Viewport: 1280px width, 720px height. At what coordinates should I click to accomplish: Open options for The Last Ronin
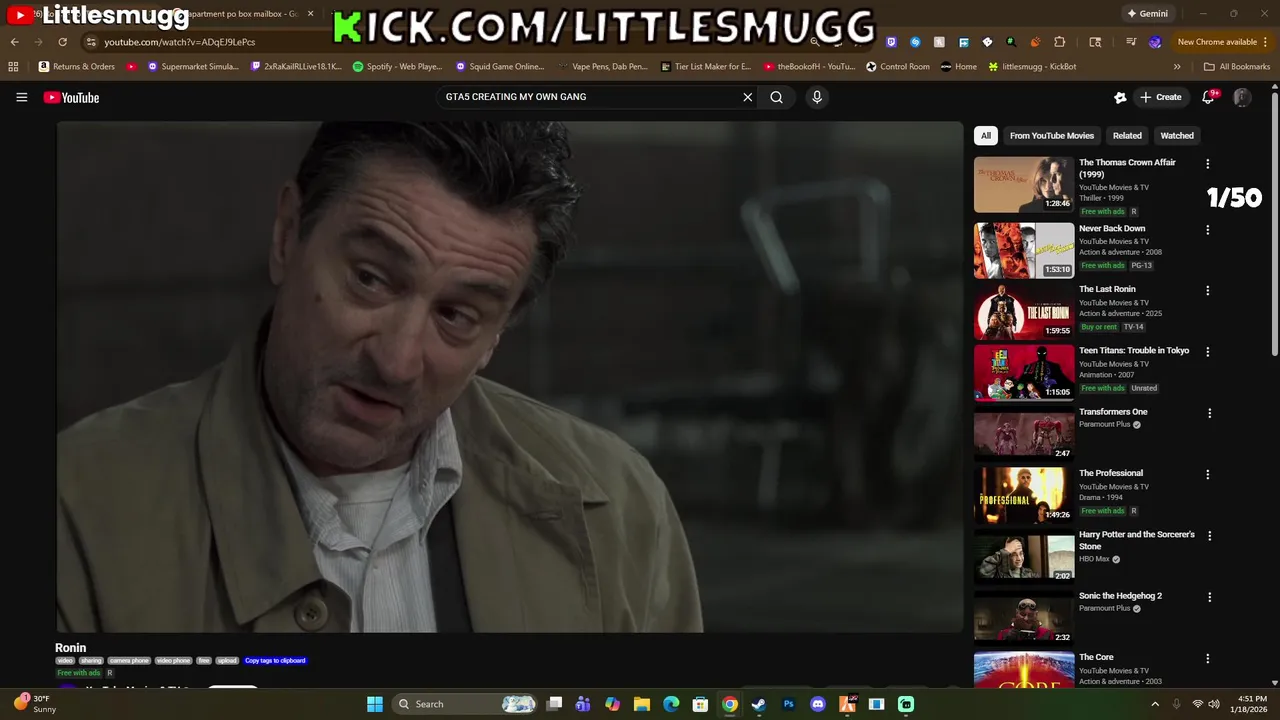pyautogui.click(x=1207, y=291)
